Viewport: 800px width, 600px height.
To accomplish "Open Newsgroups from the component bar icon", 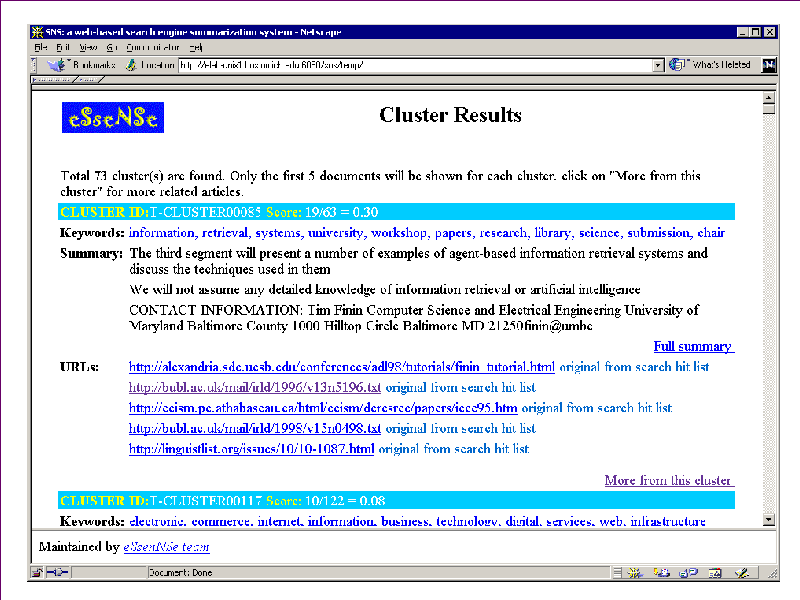I will tap(688, 573).
